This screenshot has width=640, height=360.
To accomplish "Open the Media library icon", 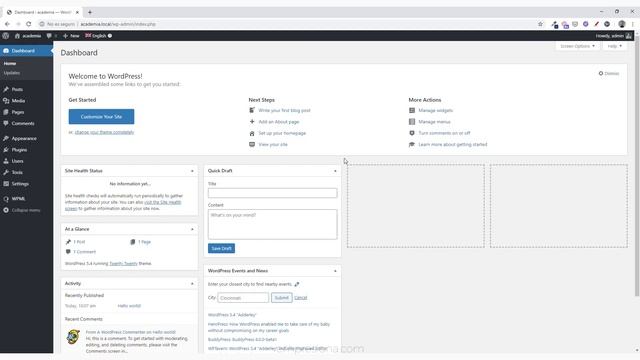I will point(6,101).
